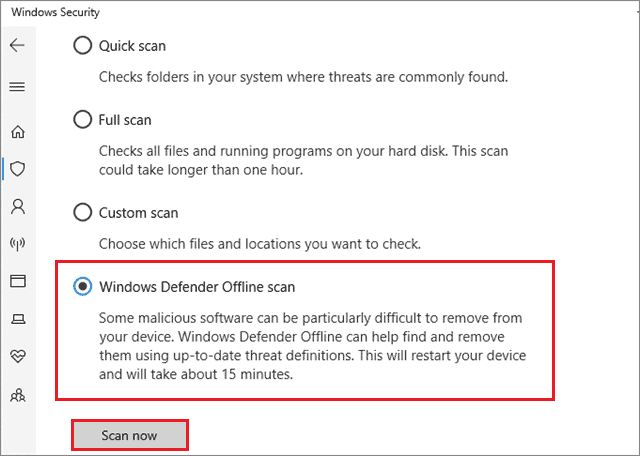Click the back arrow in sidebar

17,46
